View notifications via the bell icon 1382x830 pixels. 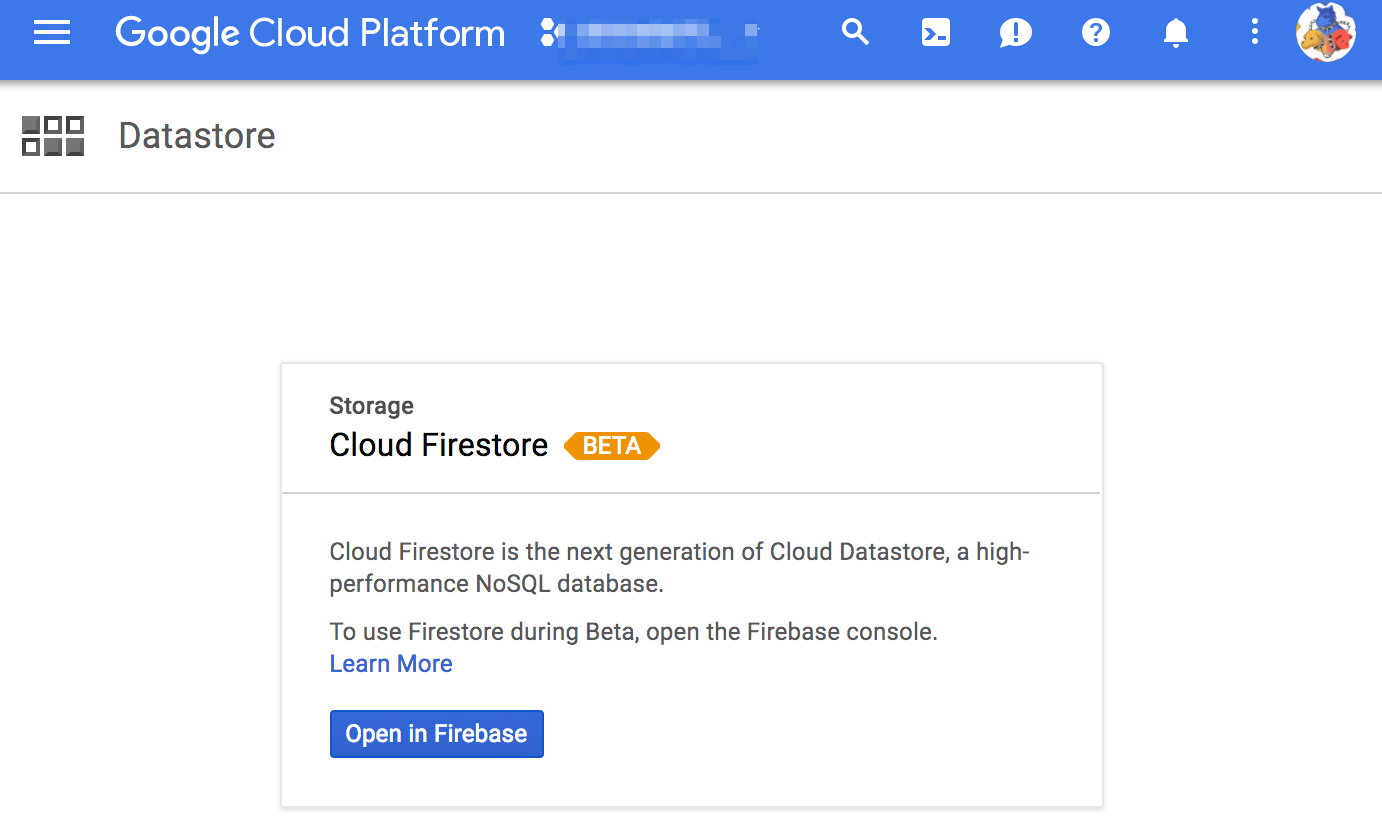tap(1175, 32)
